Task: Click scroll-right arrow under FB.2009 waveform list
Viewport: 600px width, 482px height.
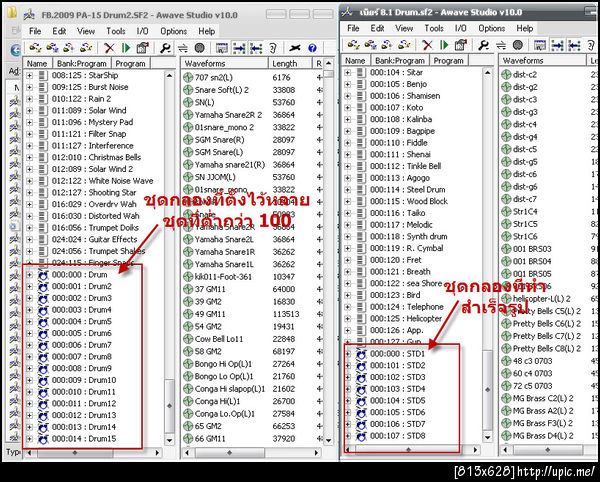Action: coord(316,453)
